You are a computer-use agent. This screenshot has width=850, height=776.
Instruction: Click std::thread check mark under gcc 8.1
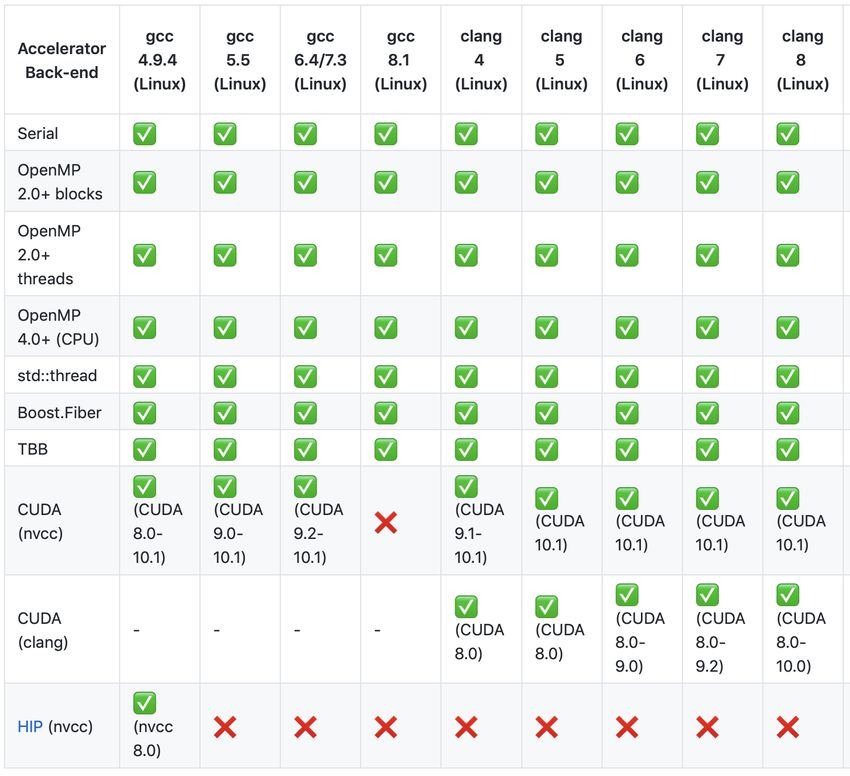pos(386,376)
